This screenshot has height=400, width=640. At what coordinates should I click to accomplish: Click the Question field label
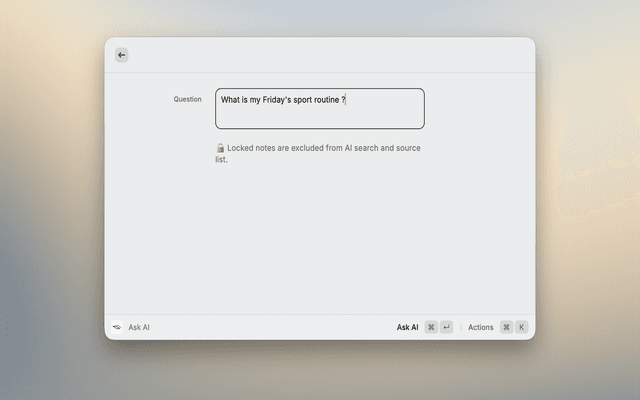187,99
